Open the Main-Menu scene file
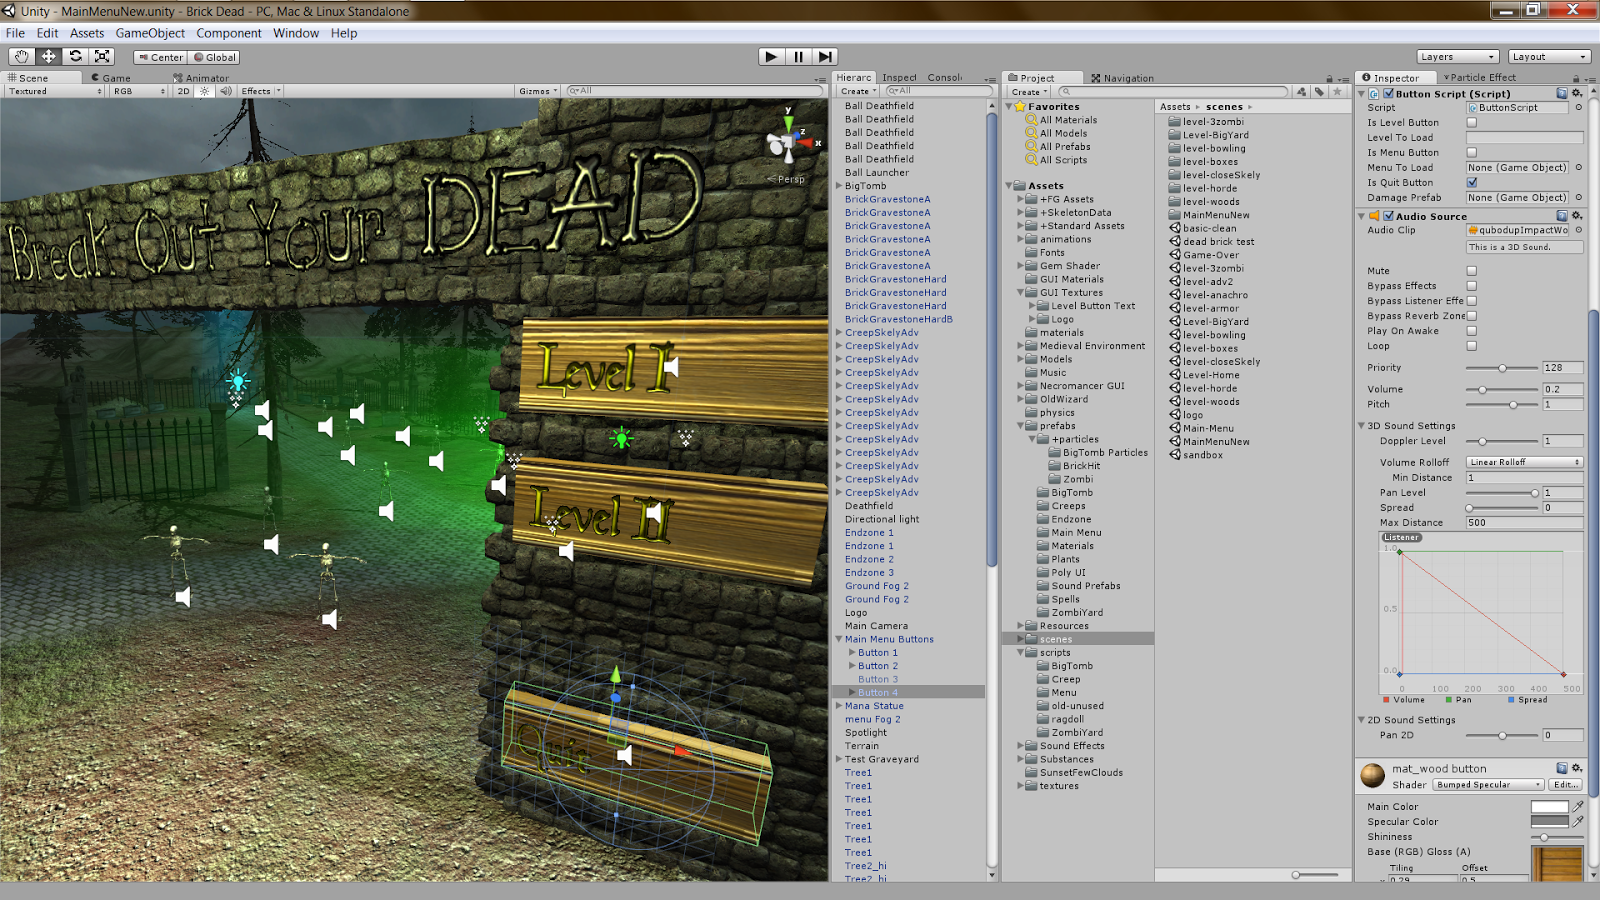The height and width of the screenshot is (900, 1600). click(1208, 428)
